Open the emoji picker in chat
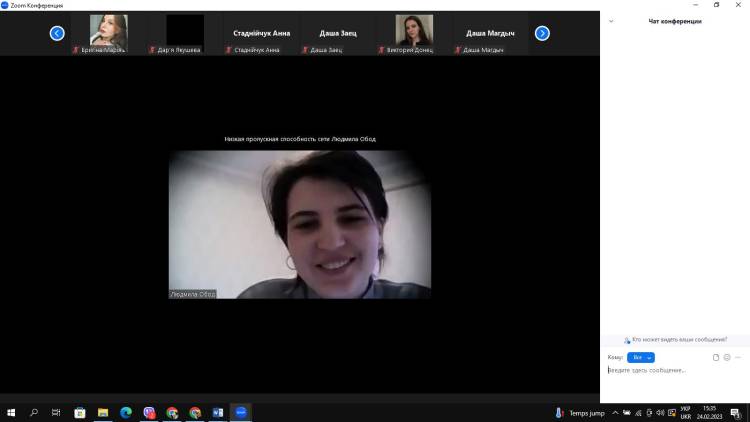 727,357
